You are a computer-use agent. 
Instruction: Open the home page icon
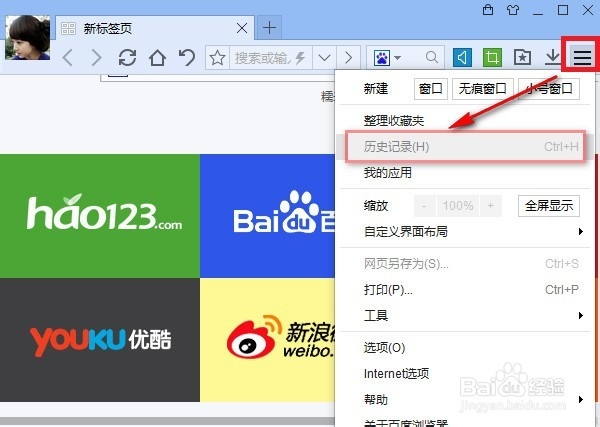point(157,58)
